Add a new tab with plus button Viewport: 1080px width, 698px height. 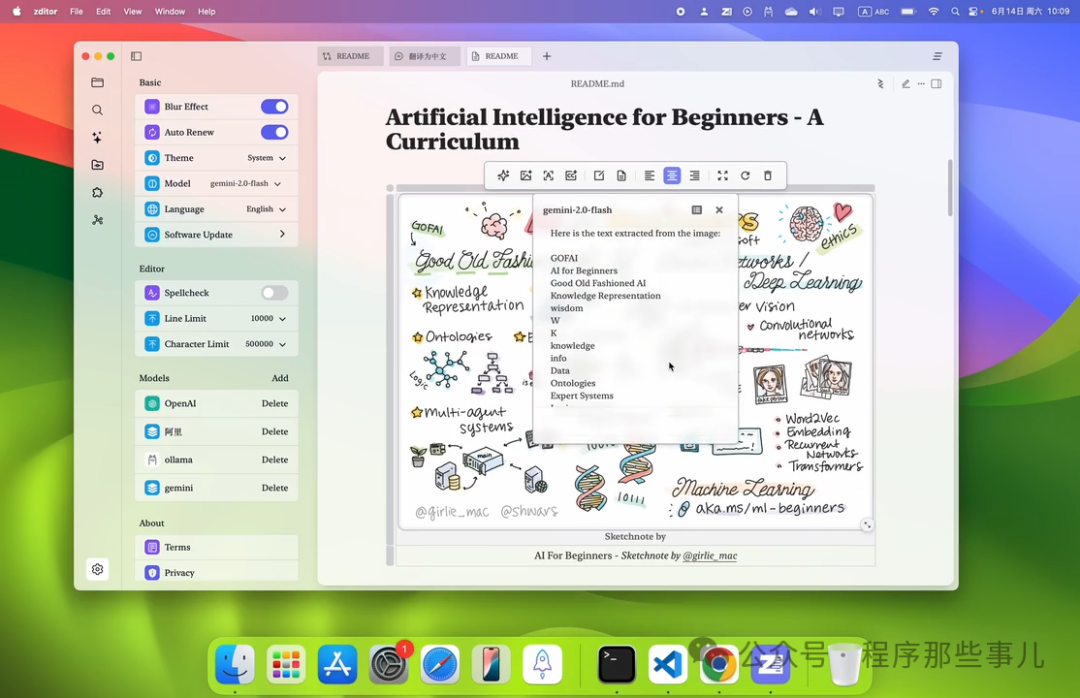(547, 56)
